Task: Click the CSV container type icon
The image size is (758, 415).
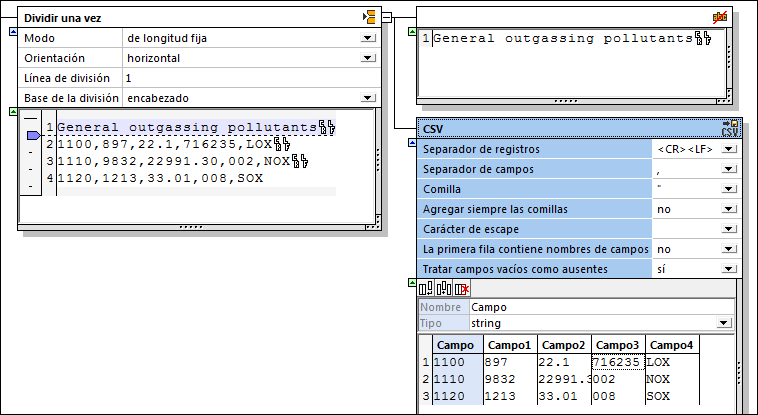Action: click(729, 128)
